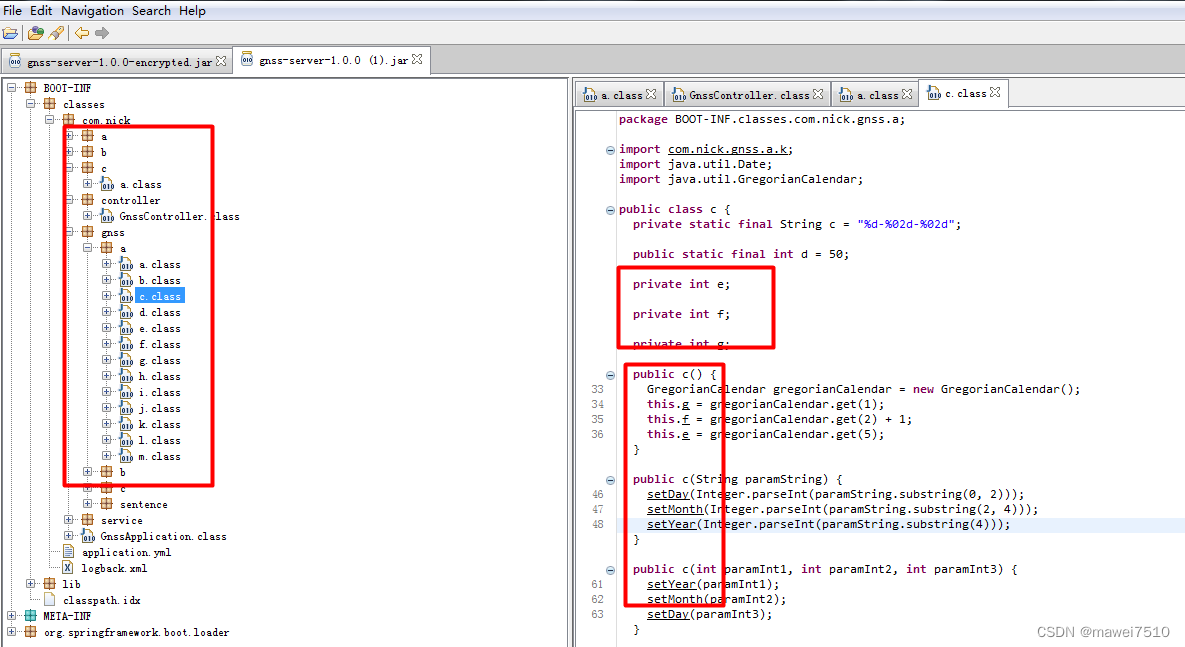Click the d.class bytecode file icon
Viewport: 1185px width, 647px height.
coord(124,312)
